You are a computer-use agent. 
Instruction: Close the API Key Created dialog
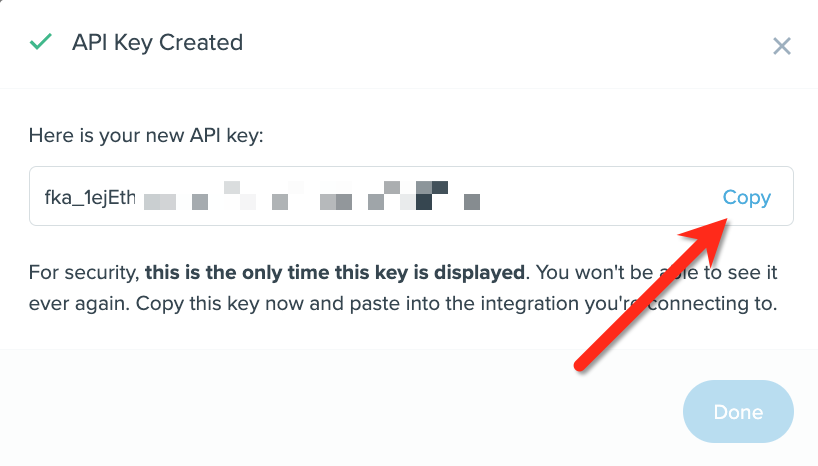781,46
